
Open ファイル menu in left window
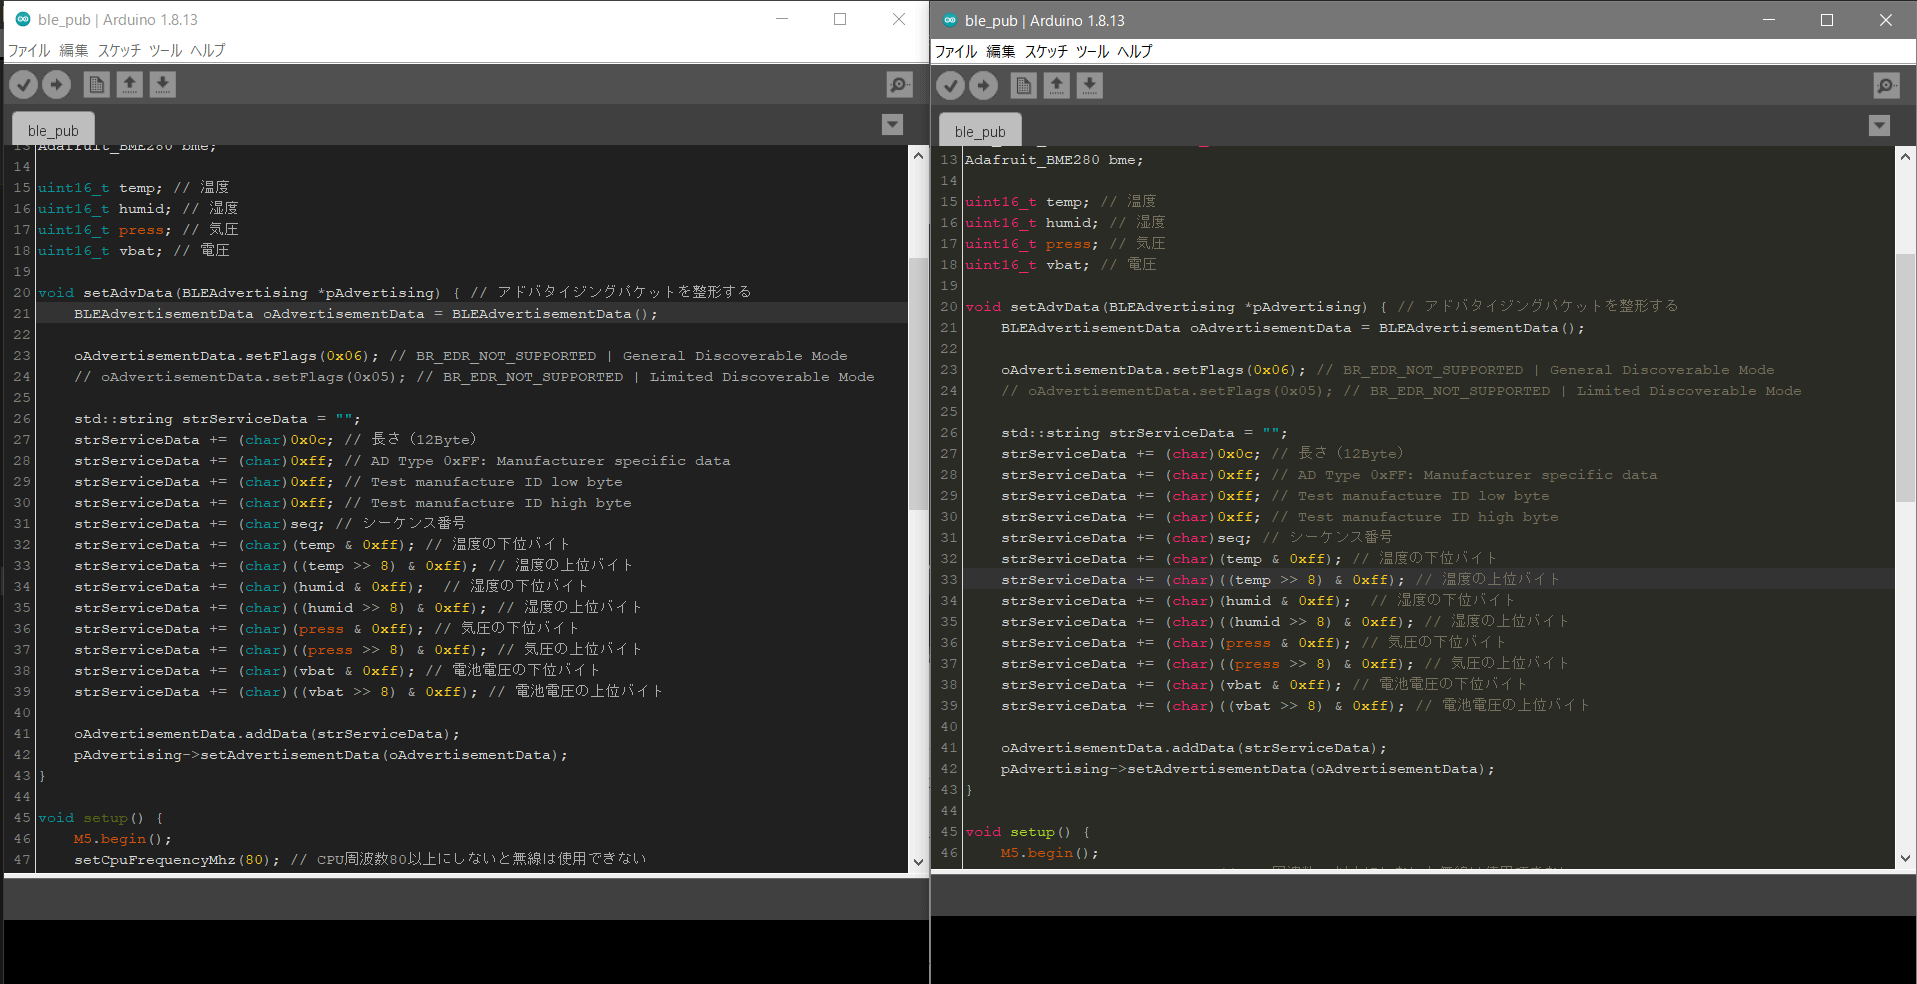[29, 50]
